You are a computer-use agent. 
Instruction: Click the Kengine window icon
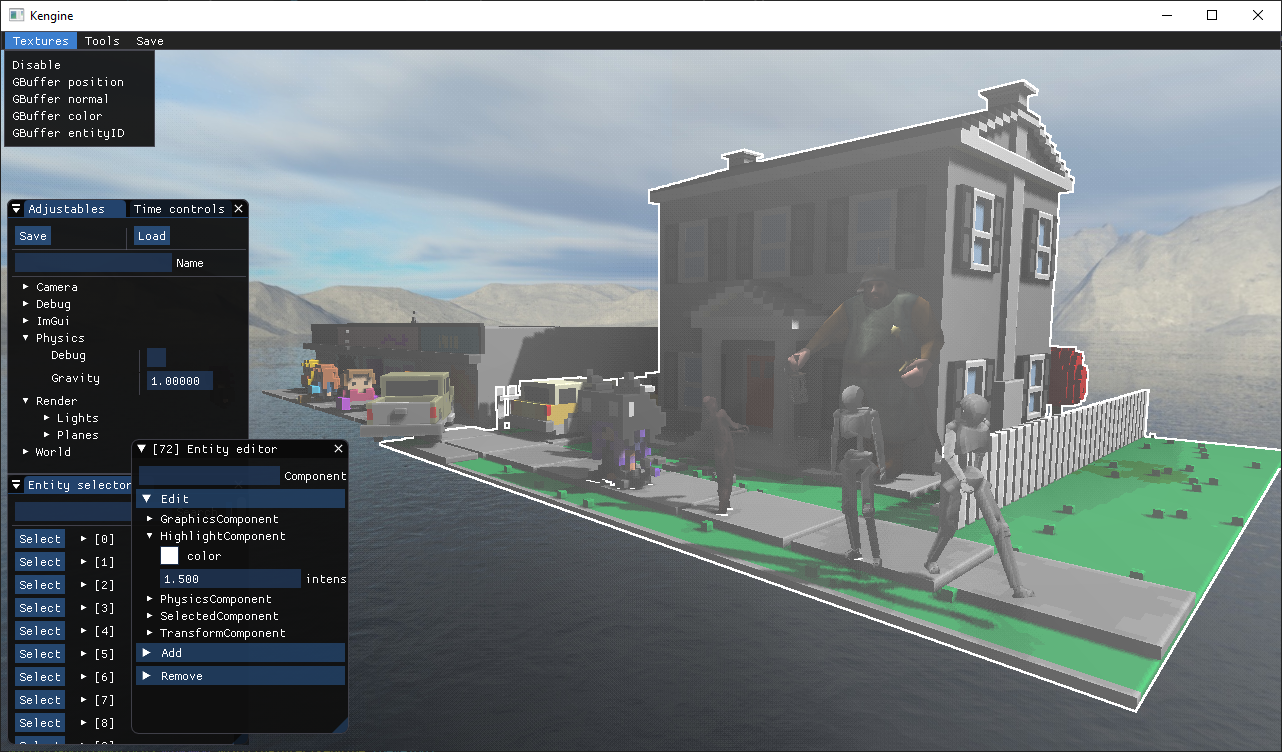point(16,15)
